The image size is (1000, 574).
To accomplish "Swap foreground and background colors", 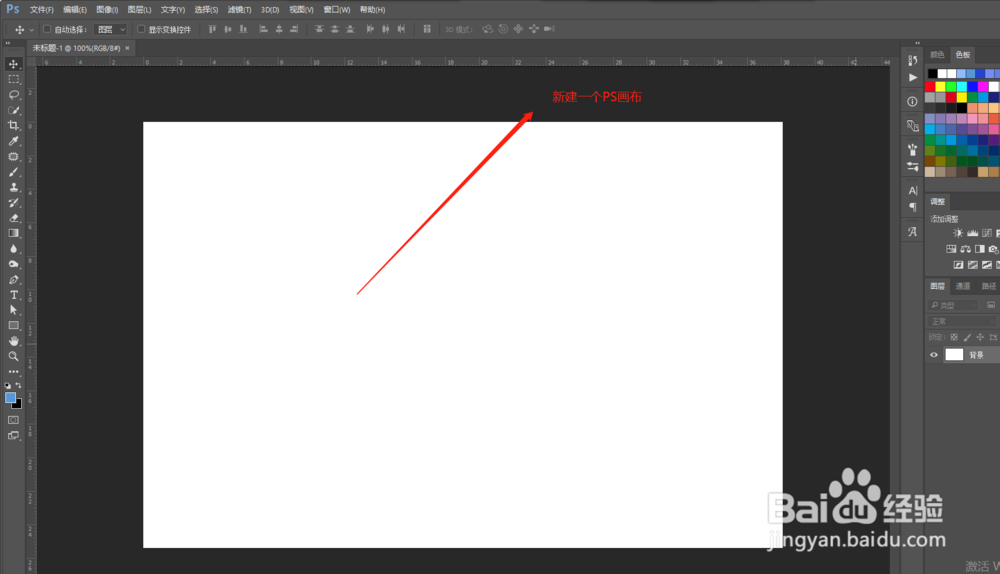I will [x=18, y=385].
